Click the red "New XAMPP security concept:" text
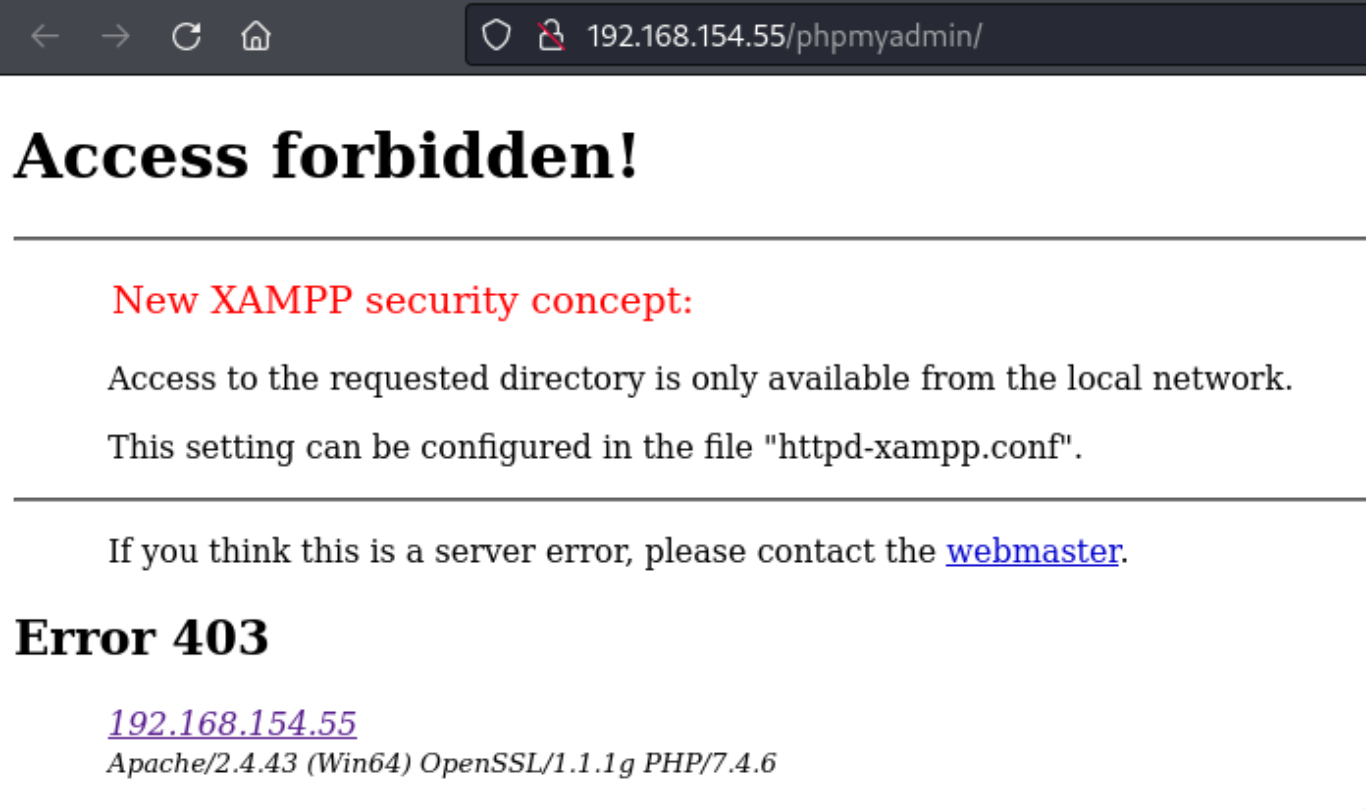Viewport: 1366px width, 810px height. [x=402, y=300]
